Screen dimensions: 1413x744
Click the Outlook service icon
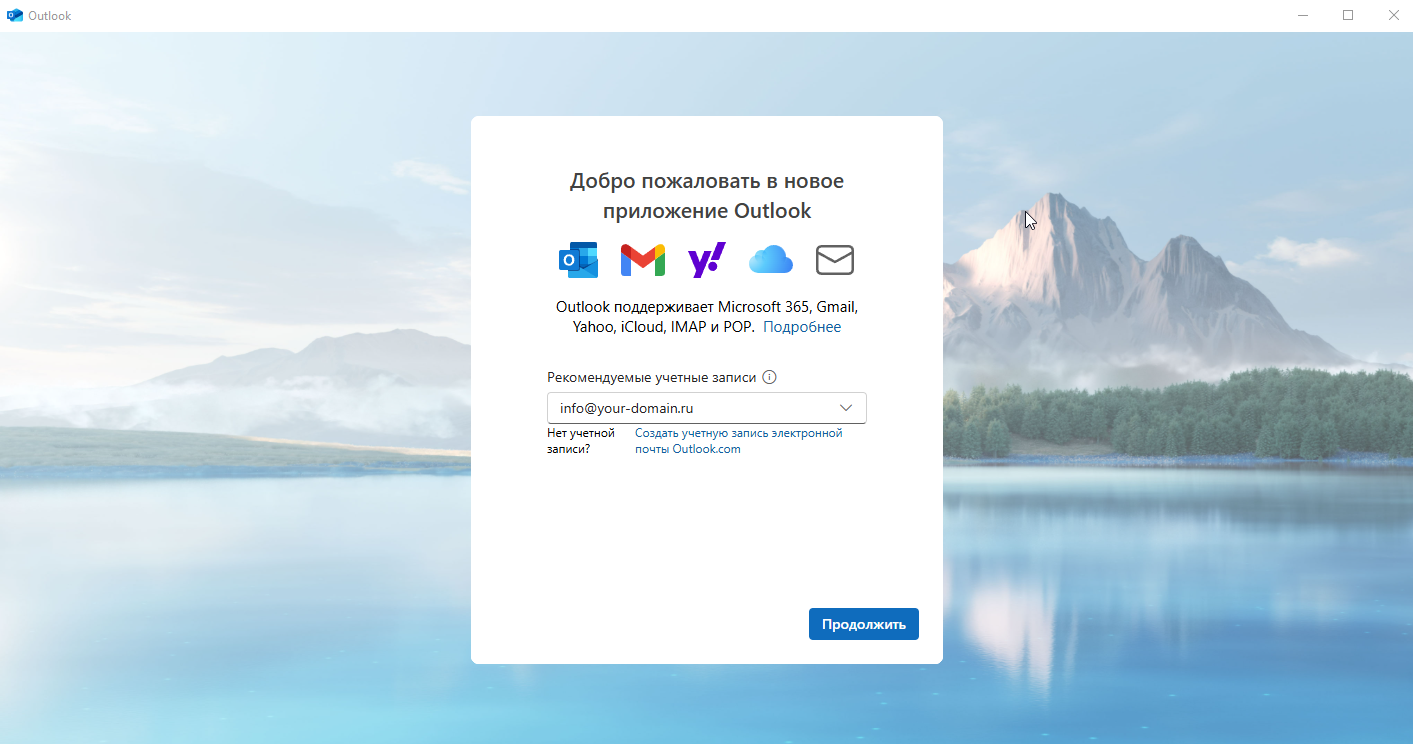[578, 260]
